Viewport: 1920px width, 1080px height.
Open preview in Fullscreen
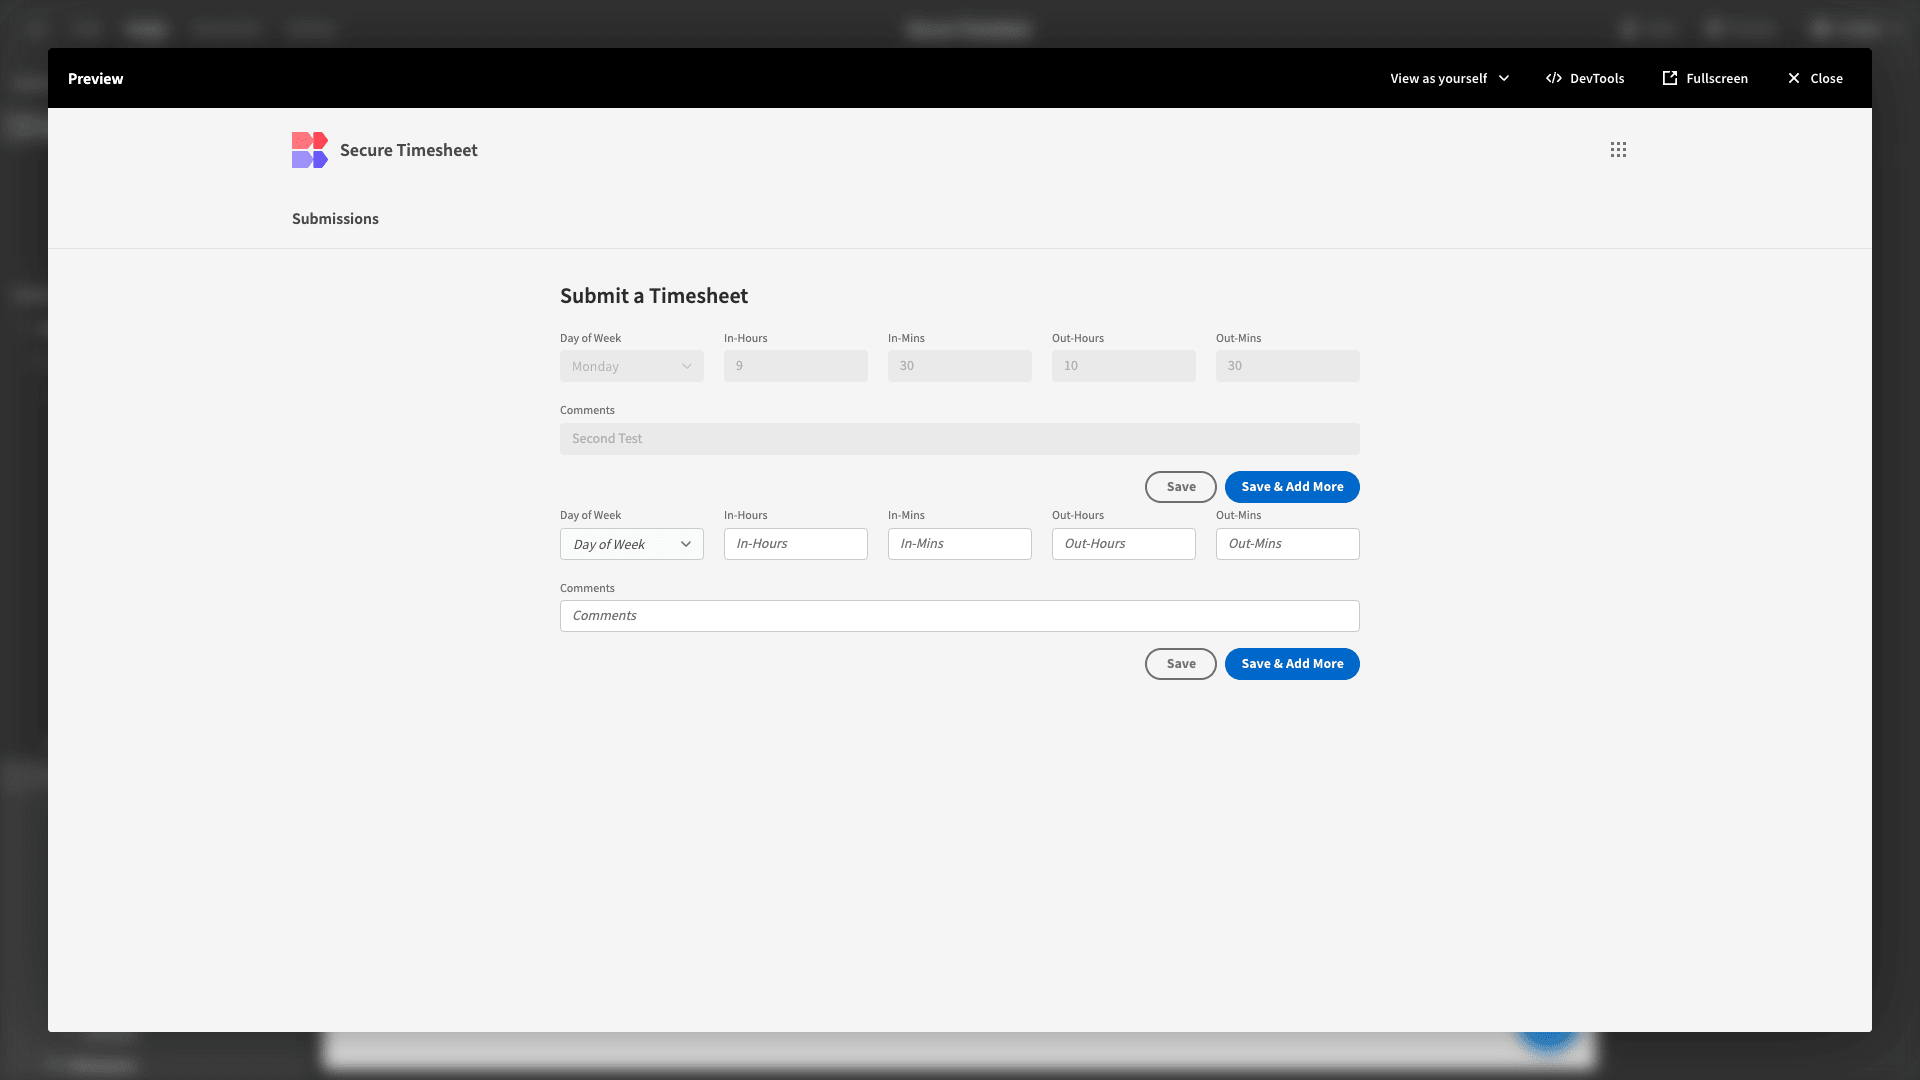click(1705, 78)
